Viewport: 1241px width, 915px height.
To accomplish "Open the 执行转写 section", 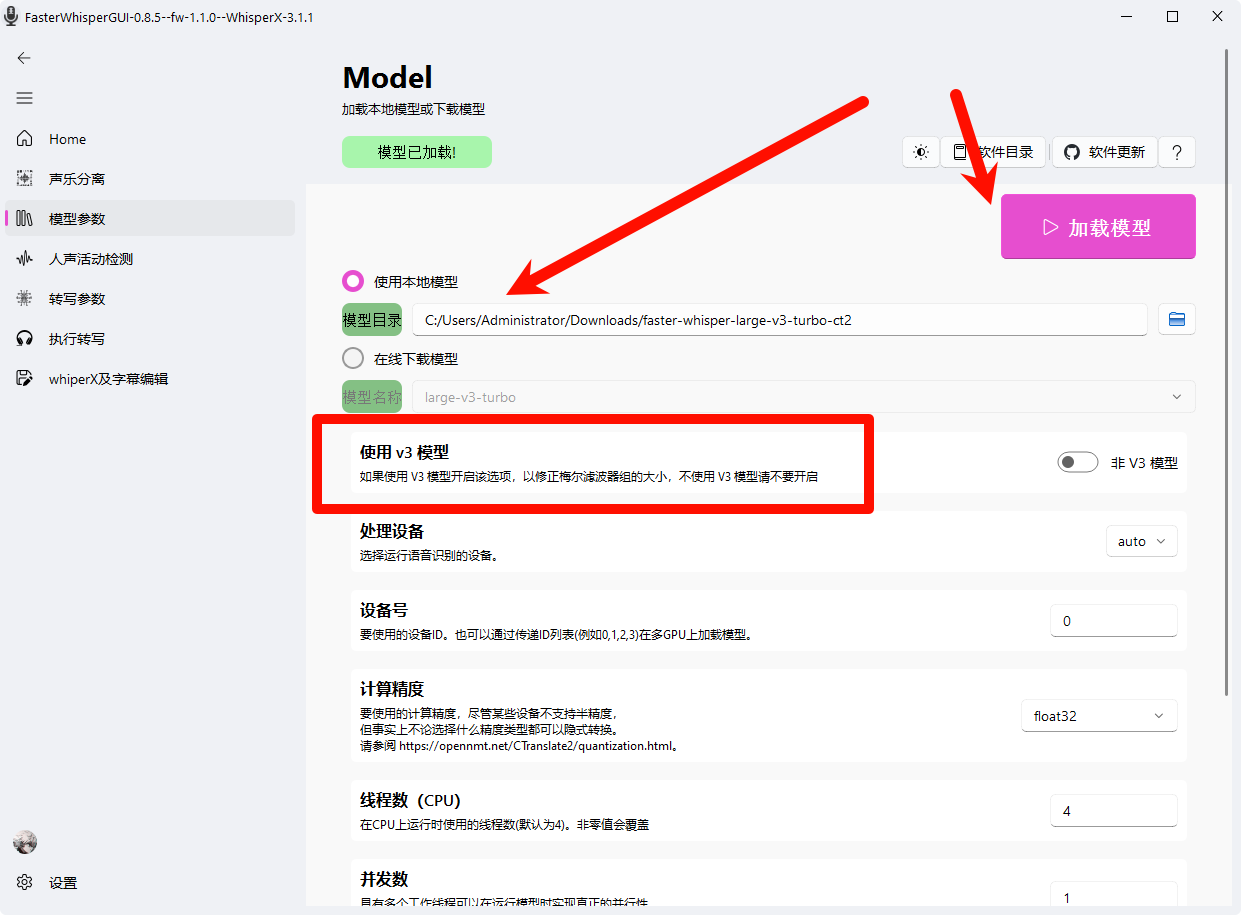I will [x=75, y=338].
